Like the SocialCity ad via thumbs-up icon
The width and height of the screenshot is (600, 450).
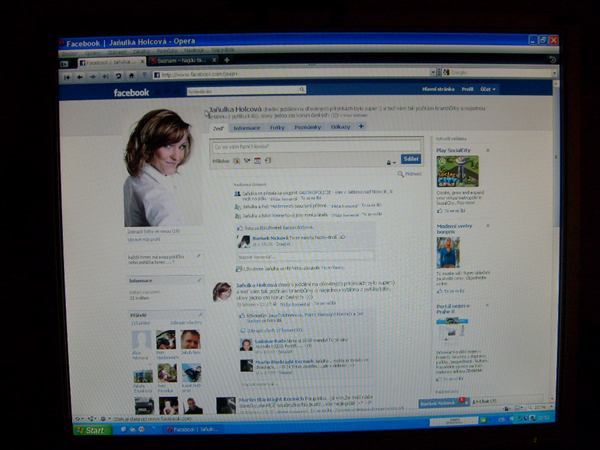click(x=440, y=211)
